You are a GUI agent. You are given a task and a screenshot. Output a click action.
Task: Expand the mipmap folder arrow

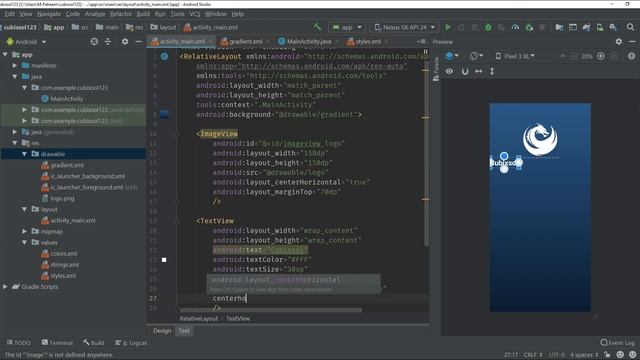24,231
